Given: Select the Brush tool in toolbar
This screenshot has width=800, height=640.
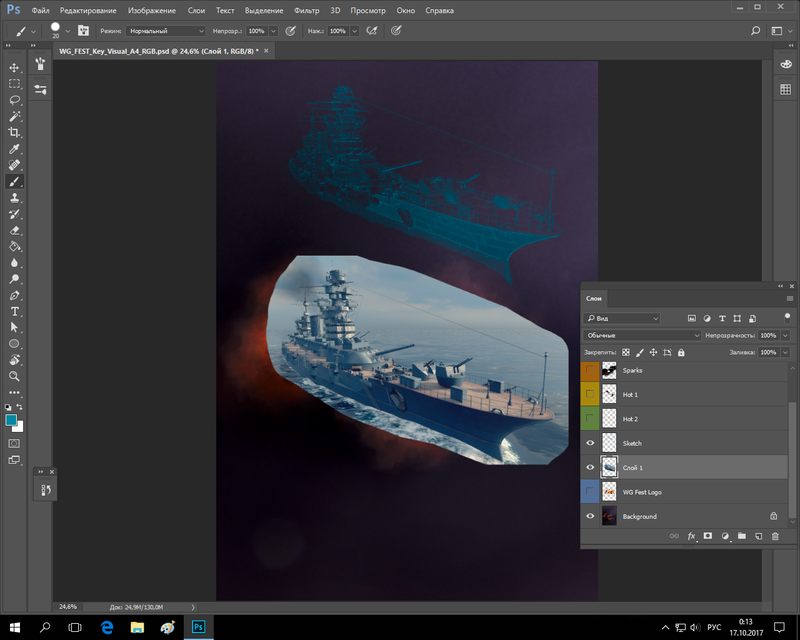Looking at the screenshot, I should tap(14, 181).
